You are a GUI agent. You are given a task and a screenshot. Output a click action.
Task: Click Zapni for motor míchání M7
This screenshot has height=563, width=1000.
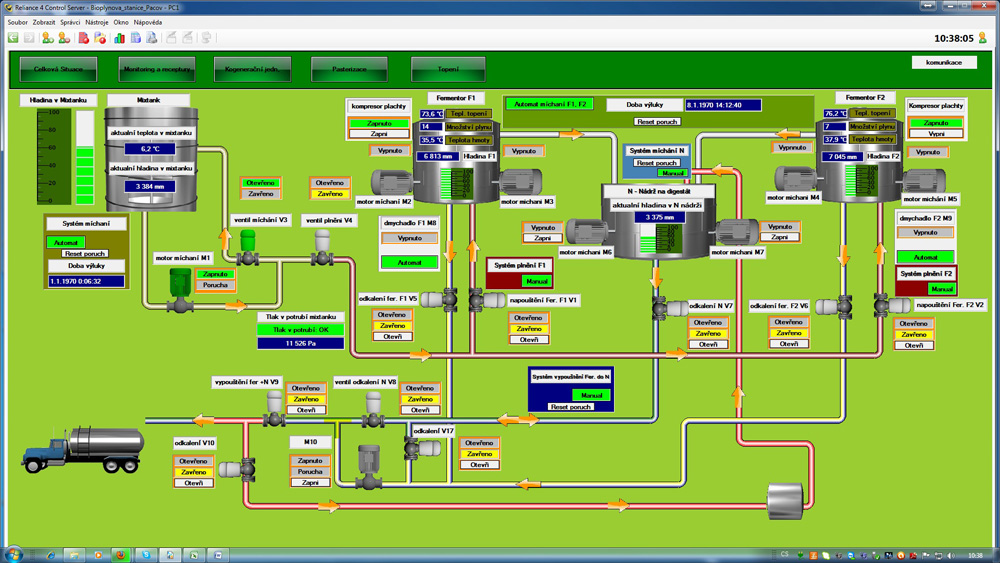779,237
